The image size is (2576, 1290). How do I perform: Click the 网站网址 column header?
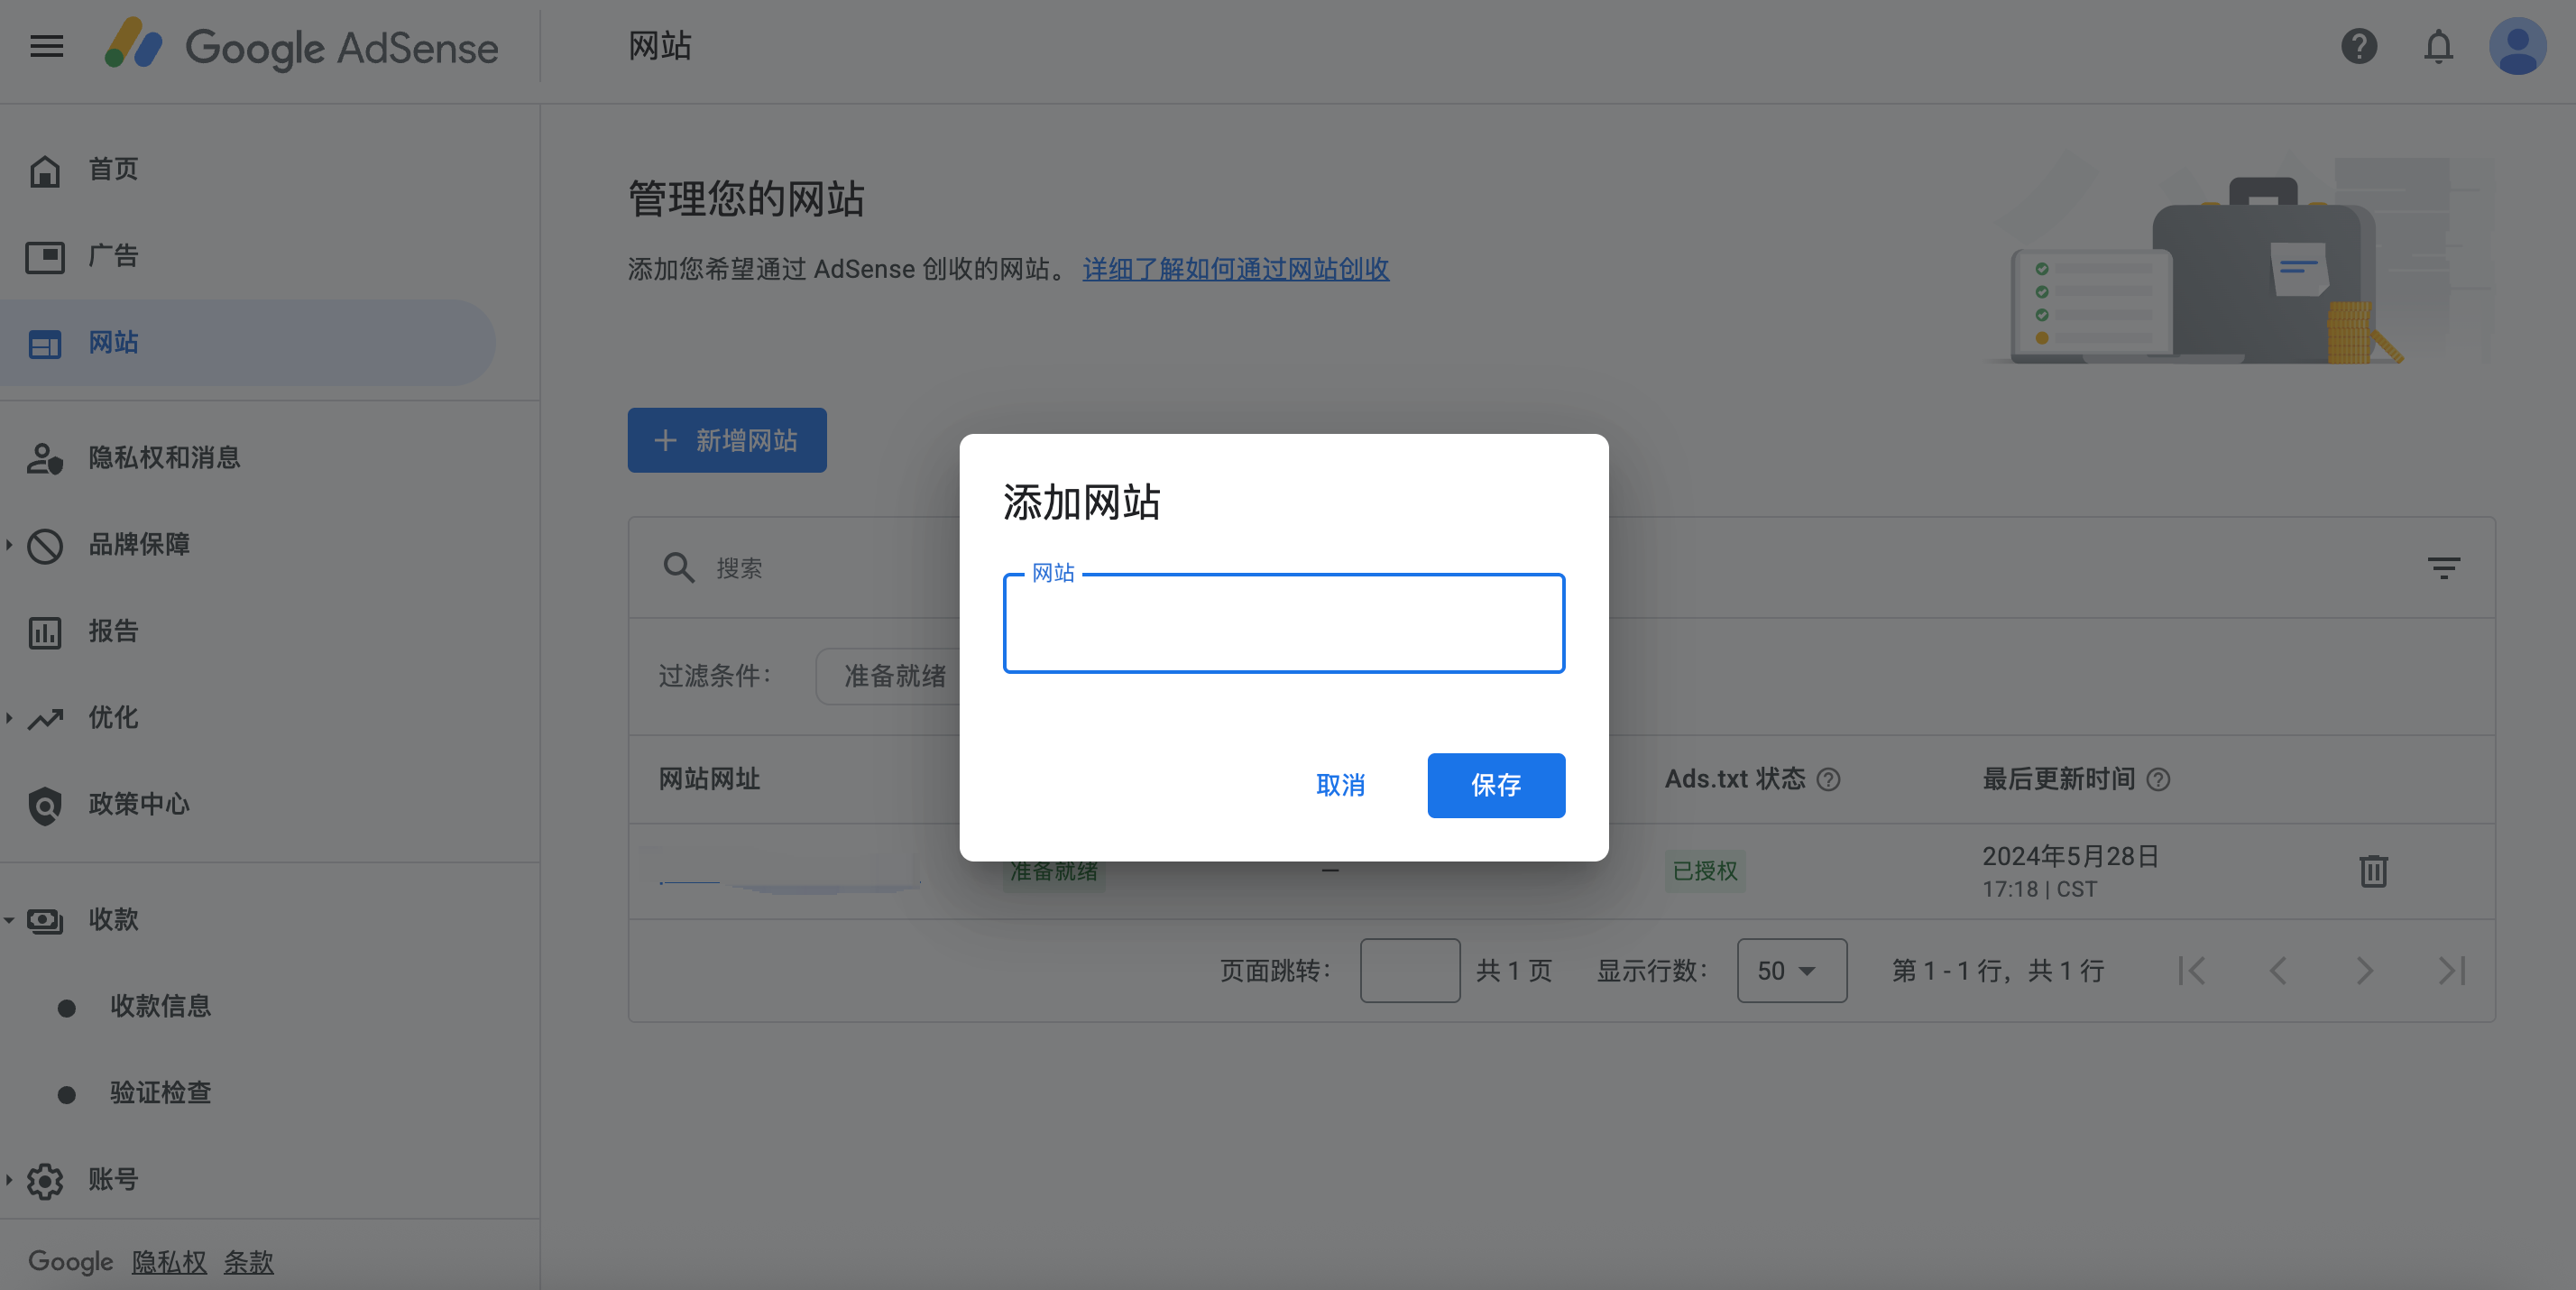pyautogui.click(x=709, y=779)
